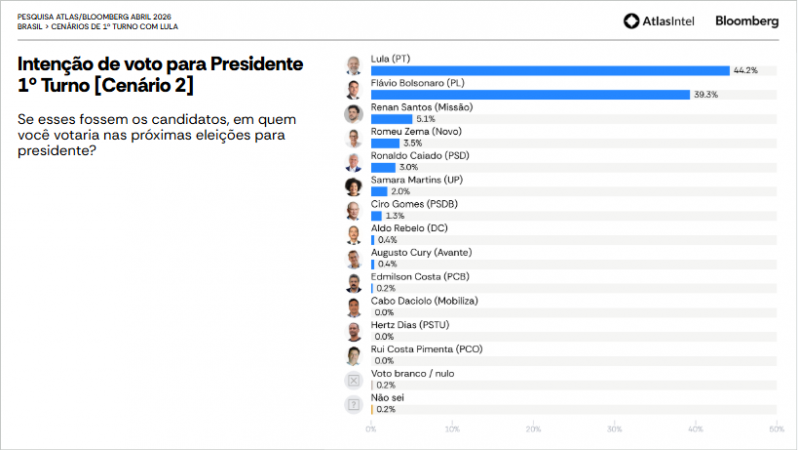This screenshot has width=798, height=450.
Task: Click the Bloomberg logo
Action: point(747,20)
